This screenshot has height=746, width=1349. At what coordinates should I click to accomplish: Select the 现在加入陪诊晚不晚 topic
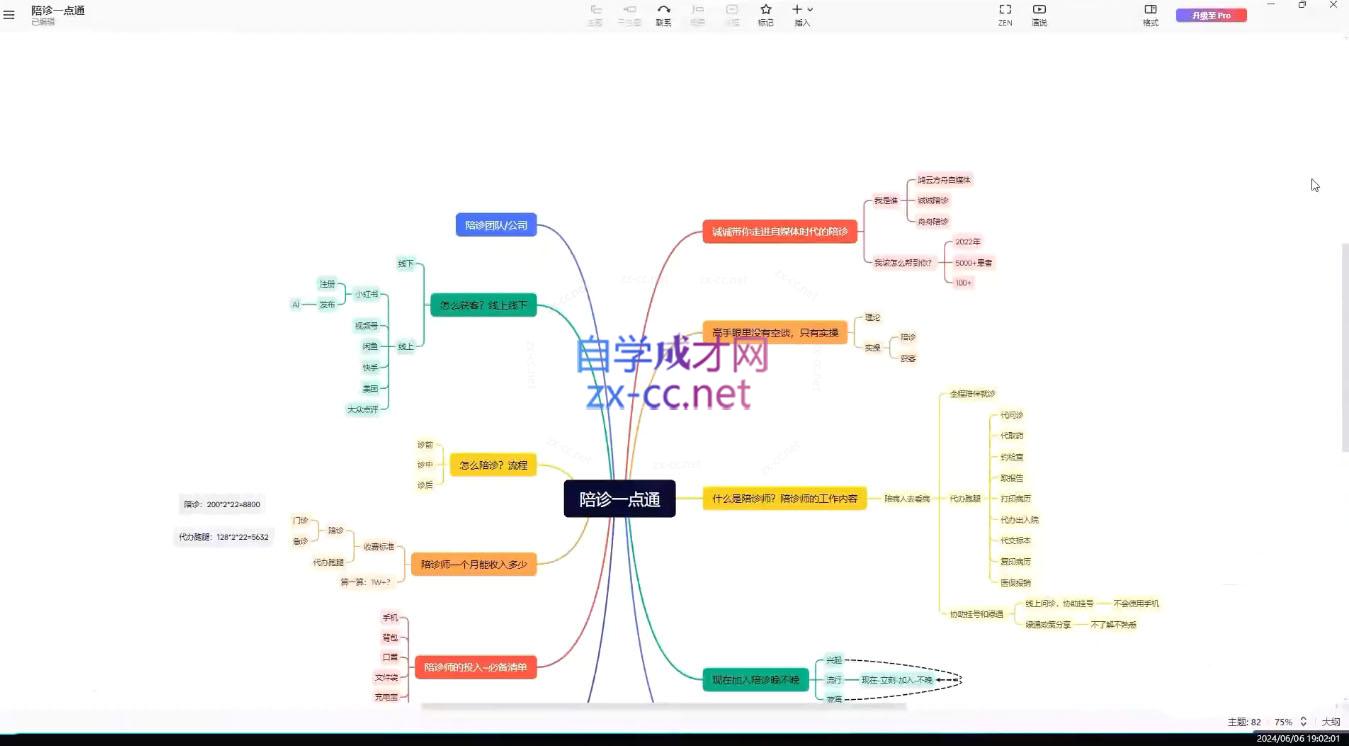click(x=755, y=680)
